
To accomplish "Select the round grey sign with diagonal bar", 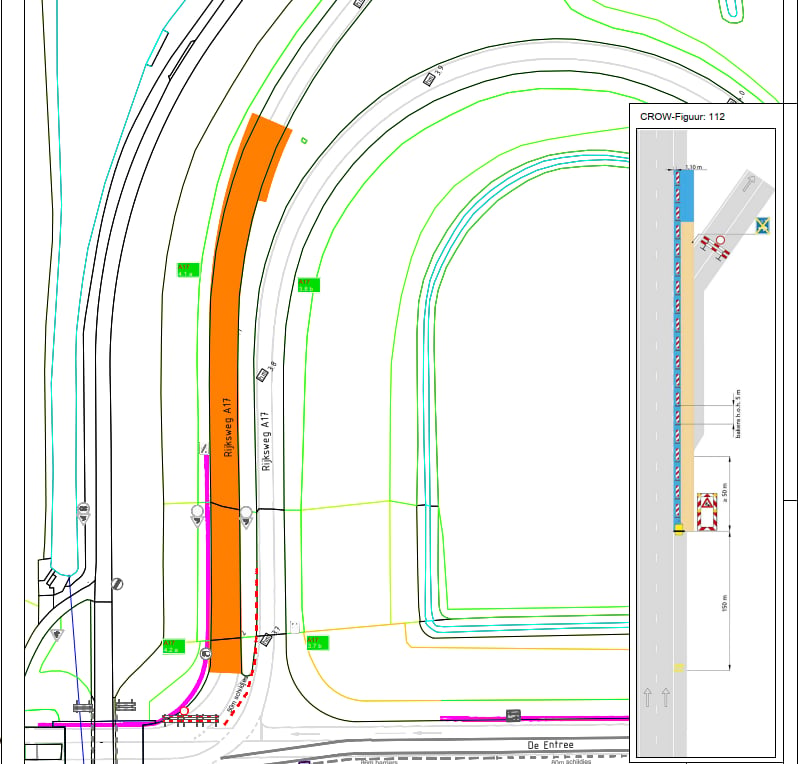I will [117, 583].
